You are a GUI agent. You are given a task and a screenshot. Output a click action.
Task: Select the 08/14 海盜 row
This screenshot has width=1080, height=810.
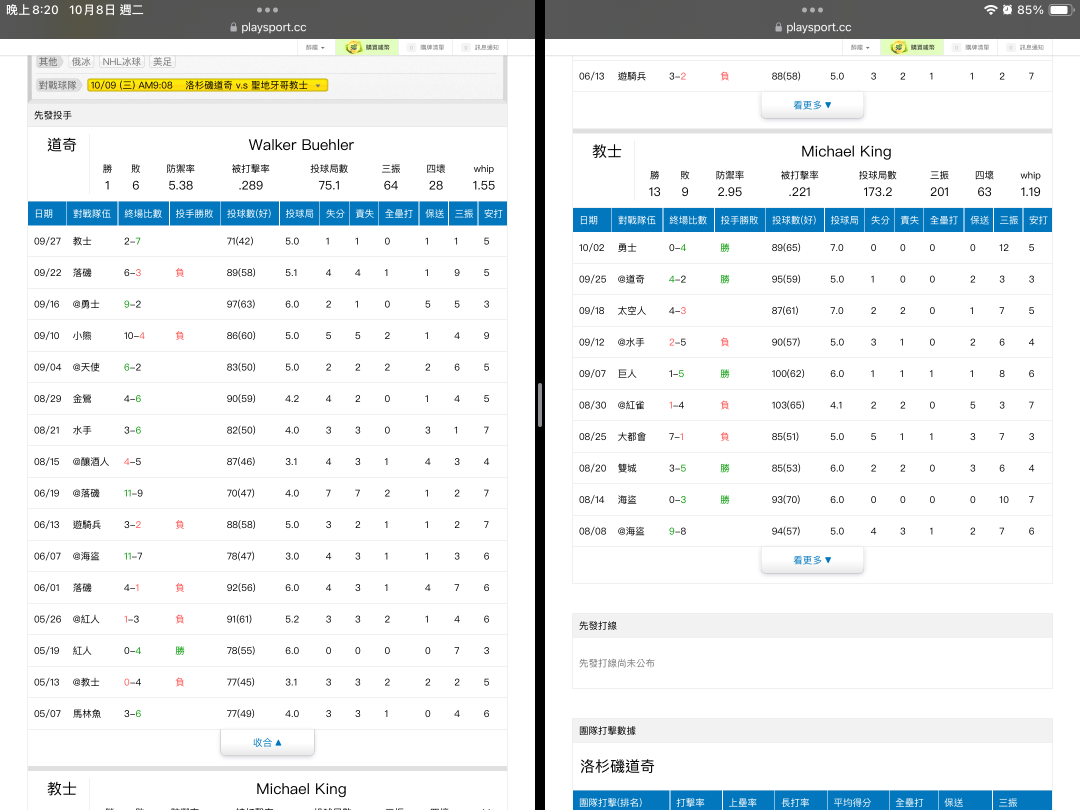[812, 499]
